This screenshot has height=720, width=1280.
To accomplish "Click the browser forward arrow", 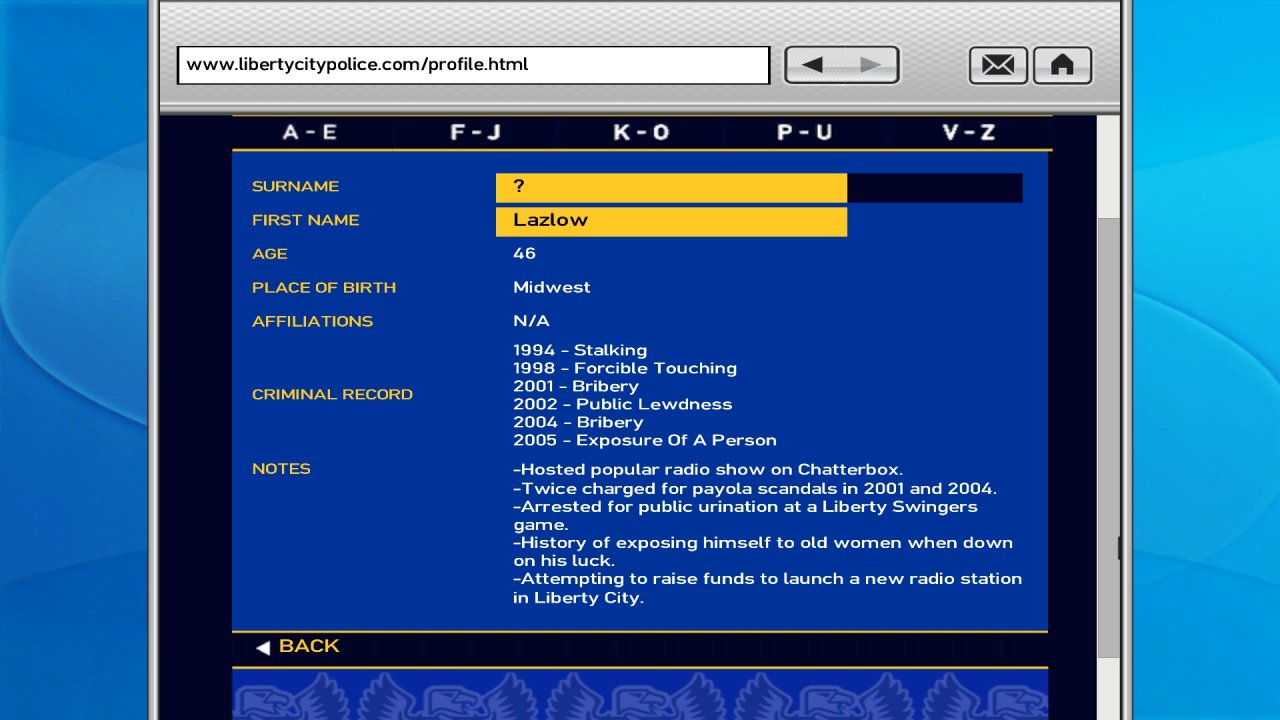I will (x=870, y=65).
